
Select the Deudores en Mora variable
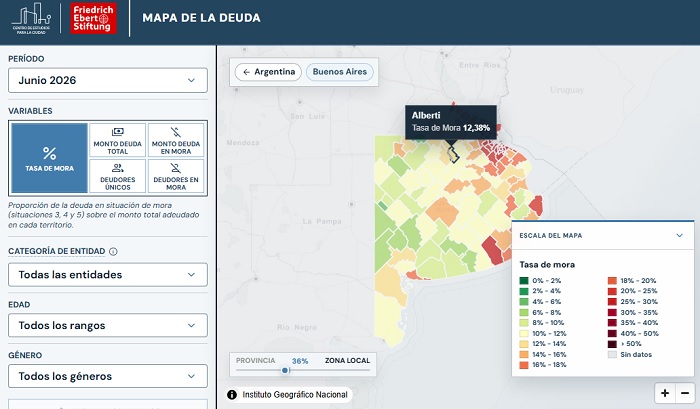[x=176, y=176]
